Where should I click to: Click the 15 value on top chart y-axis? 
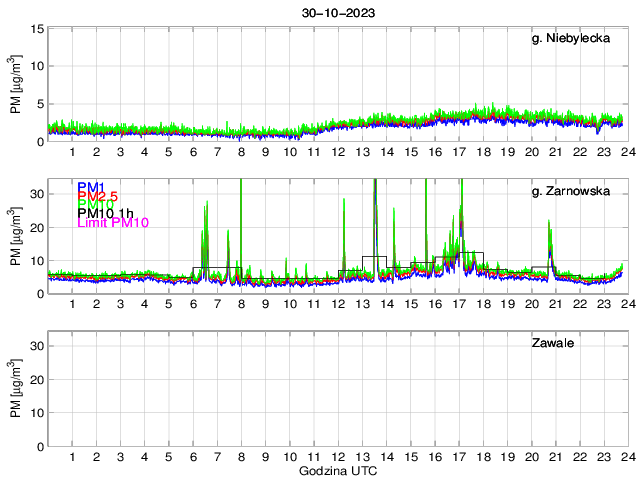coord(35,29)
